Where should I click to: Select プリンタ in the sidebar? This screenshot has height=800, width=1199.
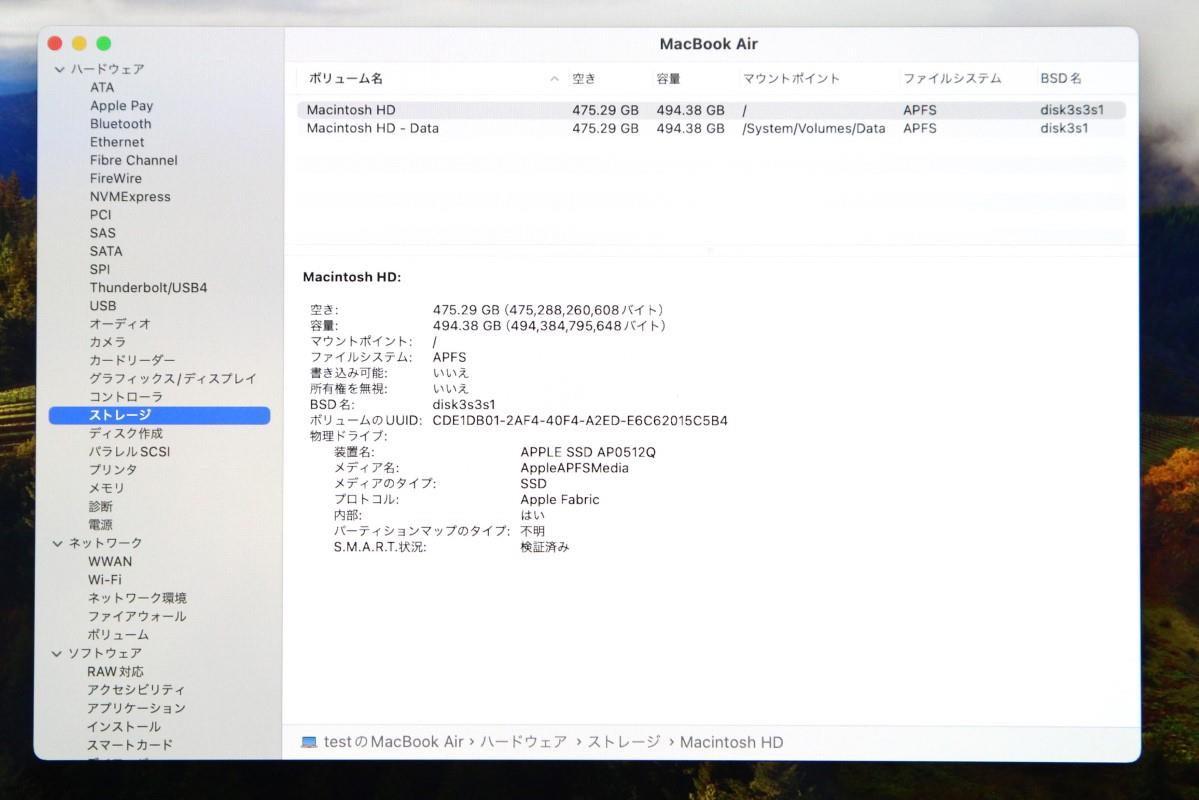coord(113,470)
